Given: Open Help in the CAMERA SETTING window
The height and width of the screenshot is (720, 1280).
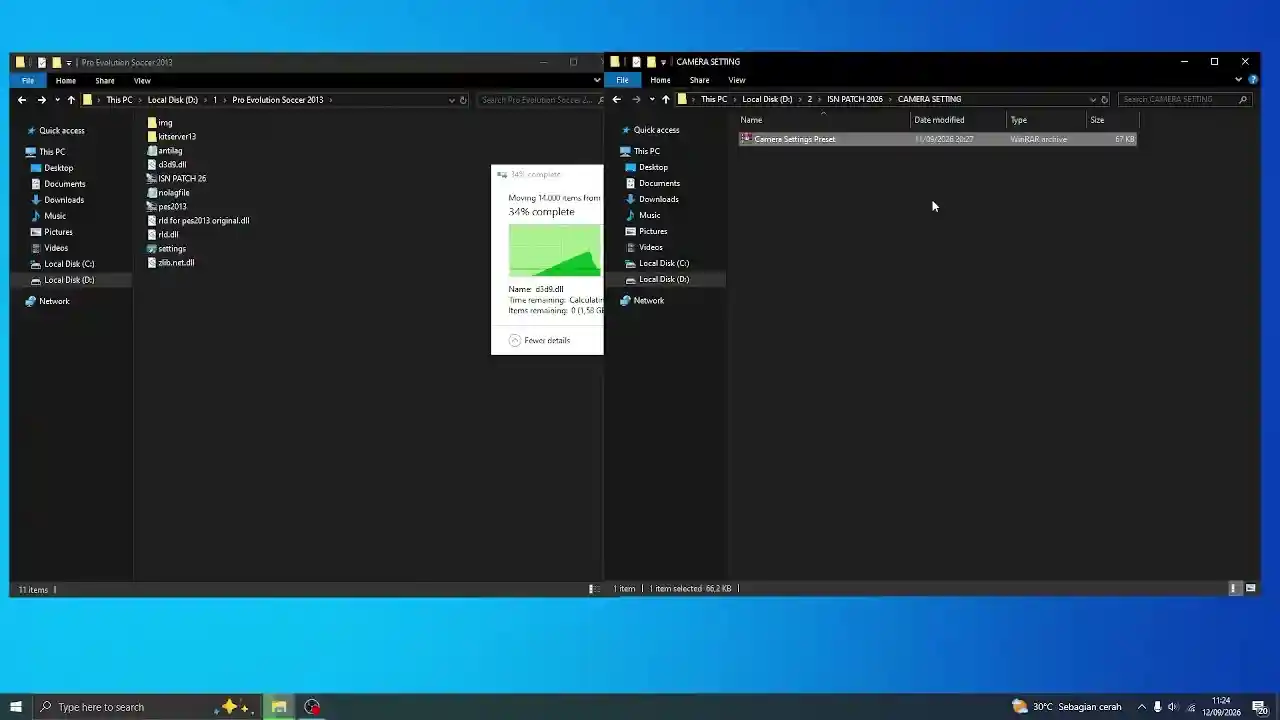Looking at the screenshot, I should point(1253,80).
